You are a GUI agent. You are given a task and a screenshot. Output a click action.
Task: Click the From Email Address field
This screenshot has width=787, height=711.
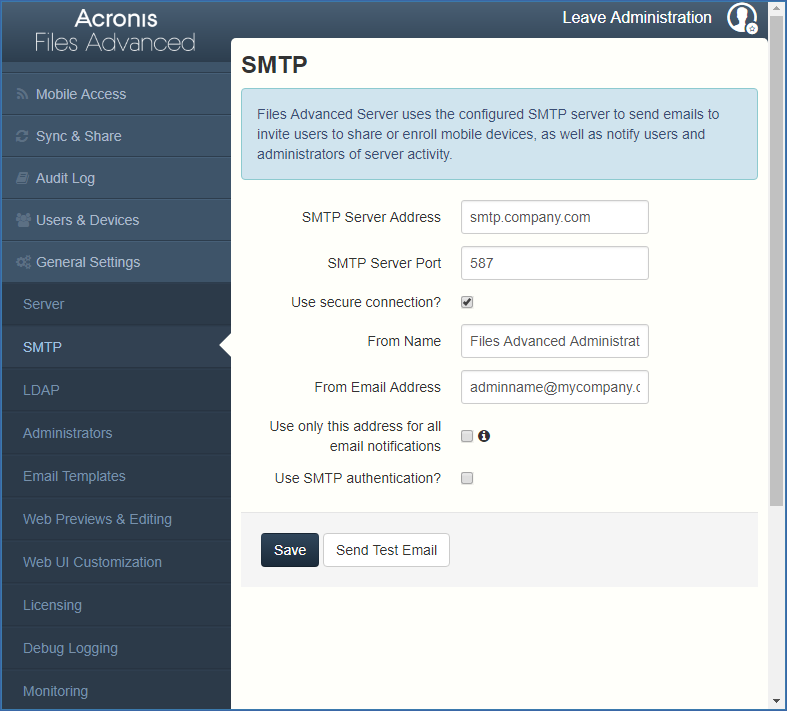555,387
